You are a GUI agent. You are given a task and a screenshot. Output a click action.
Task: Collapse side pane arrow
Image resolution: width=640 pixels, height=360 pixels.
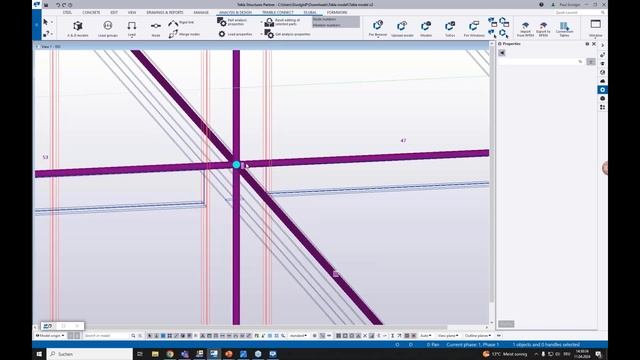click(x=602, y=45)
